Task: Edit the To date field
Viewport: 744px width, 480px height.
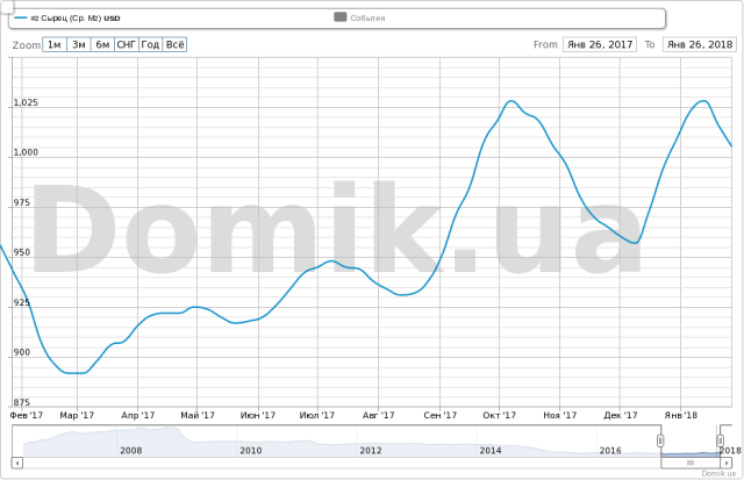Action: [x=699, y=45]
